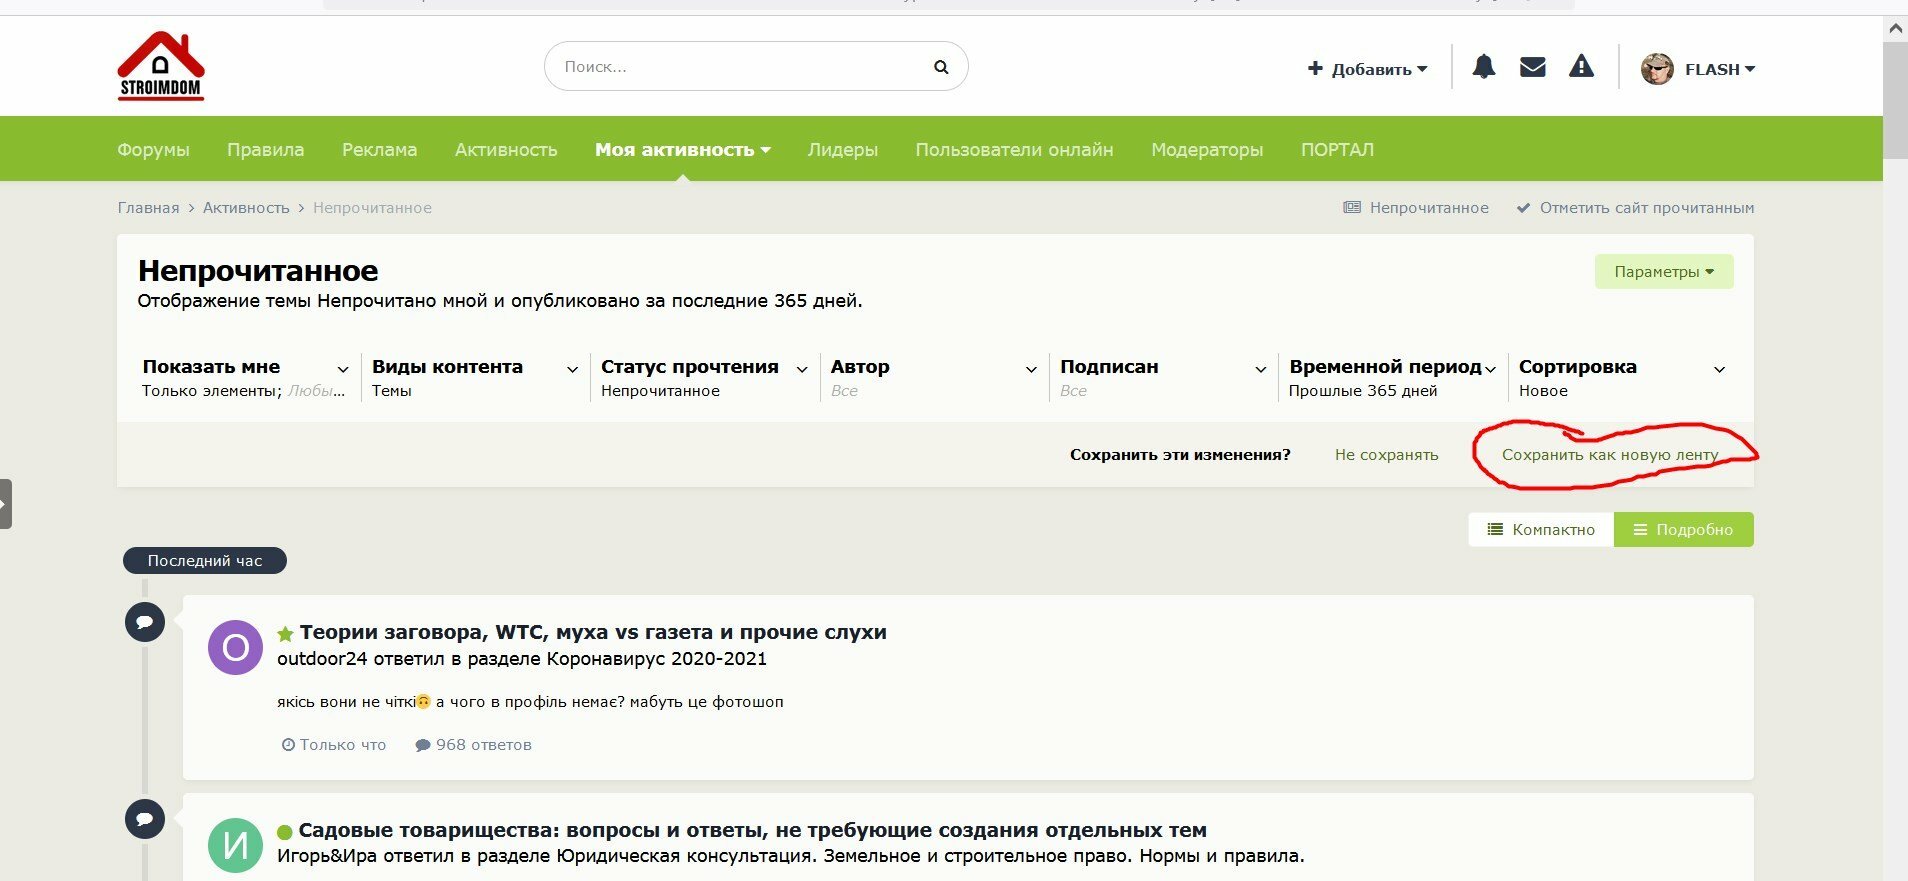Click the warning triangle reports icon
Image resolution: width=1908 pixels, height=881 pixels.
point(1581,67)
